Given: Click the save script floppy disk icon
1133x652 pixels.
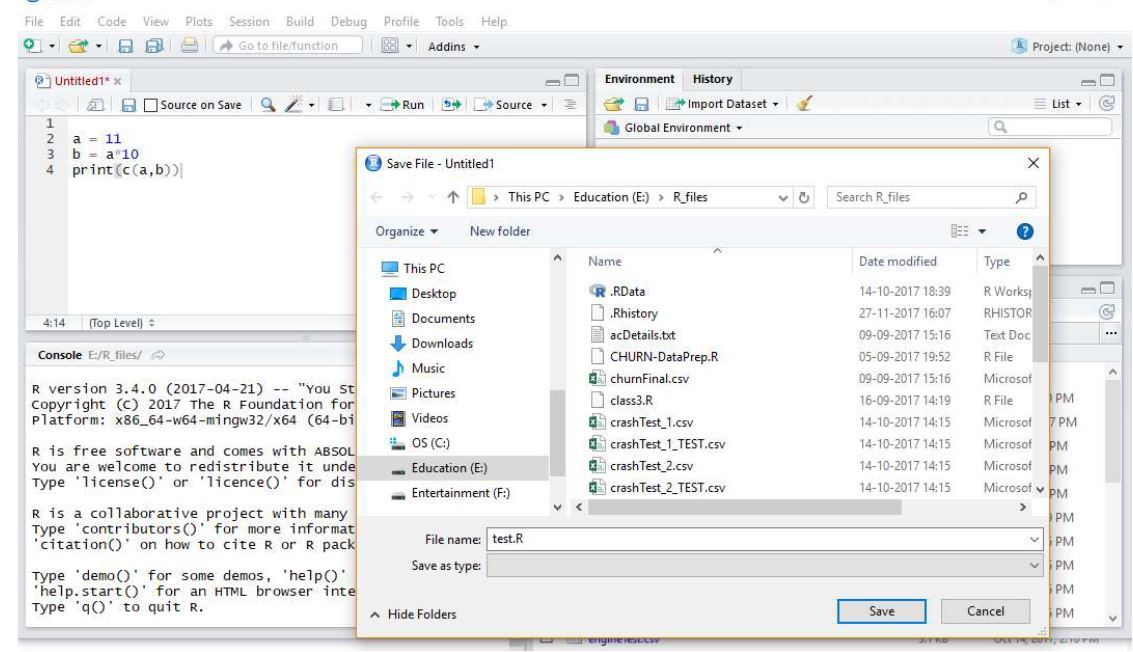Looking at the screenshot, I should point(129,105).
